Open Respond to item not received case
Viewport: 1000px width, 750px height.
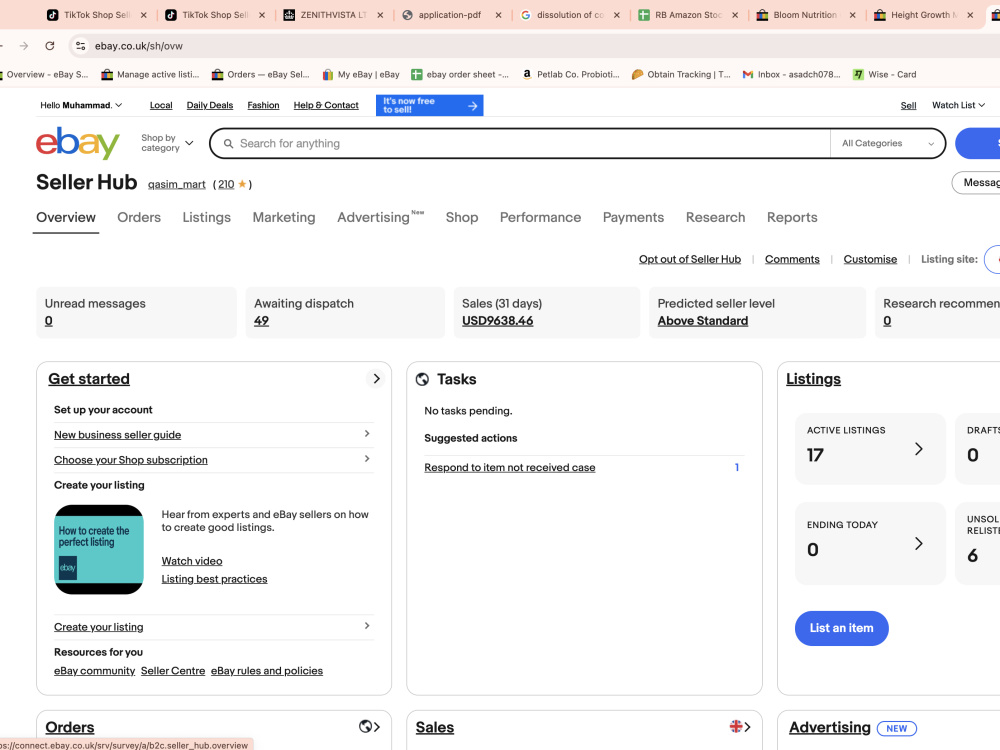510,467
